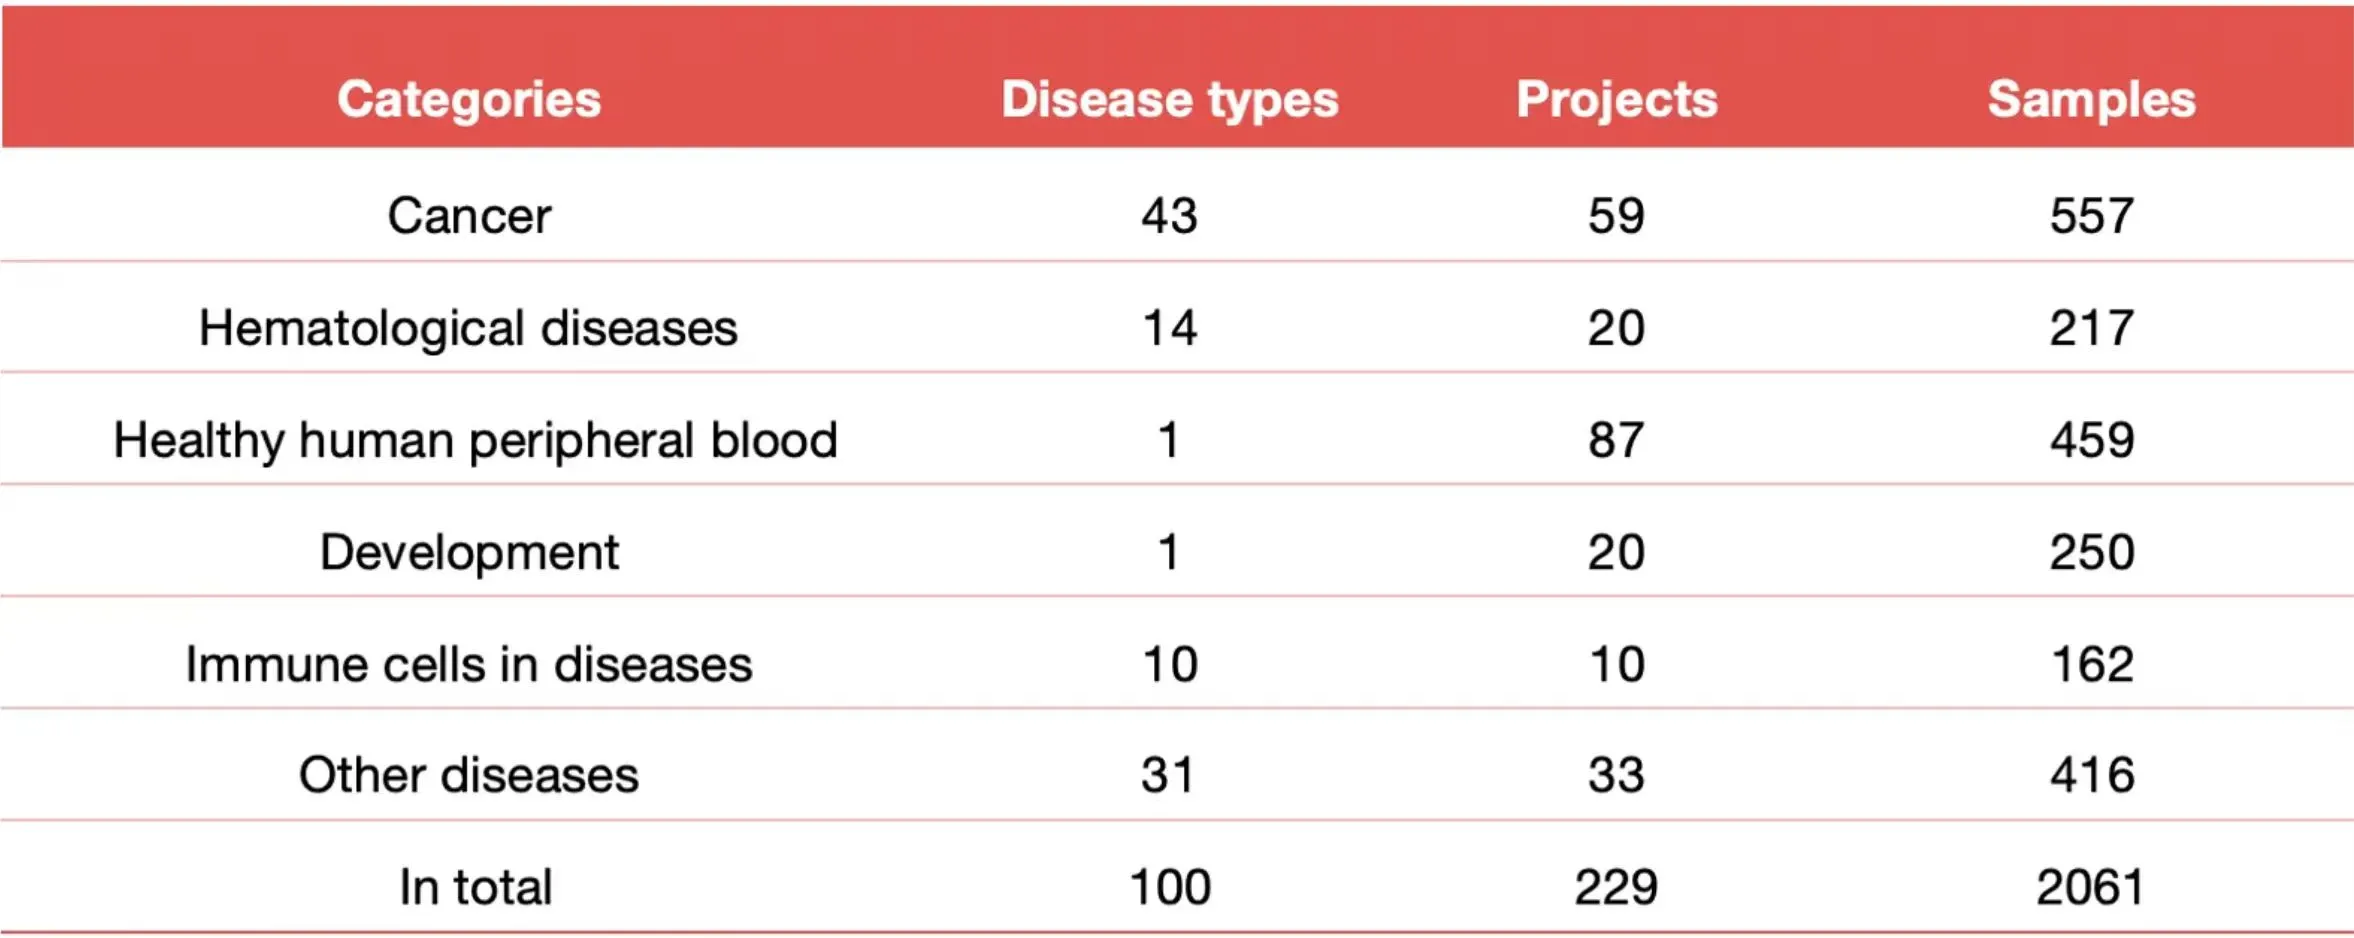This screenshot has width=2354, height=938.
Task: Click the healthy blood projects value 87
Action: (x=1616, y=440)
